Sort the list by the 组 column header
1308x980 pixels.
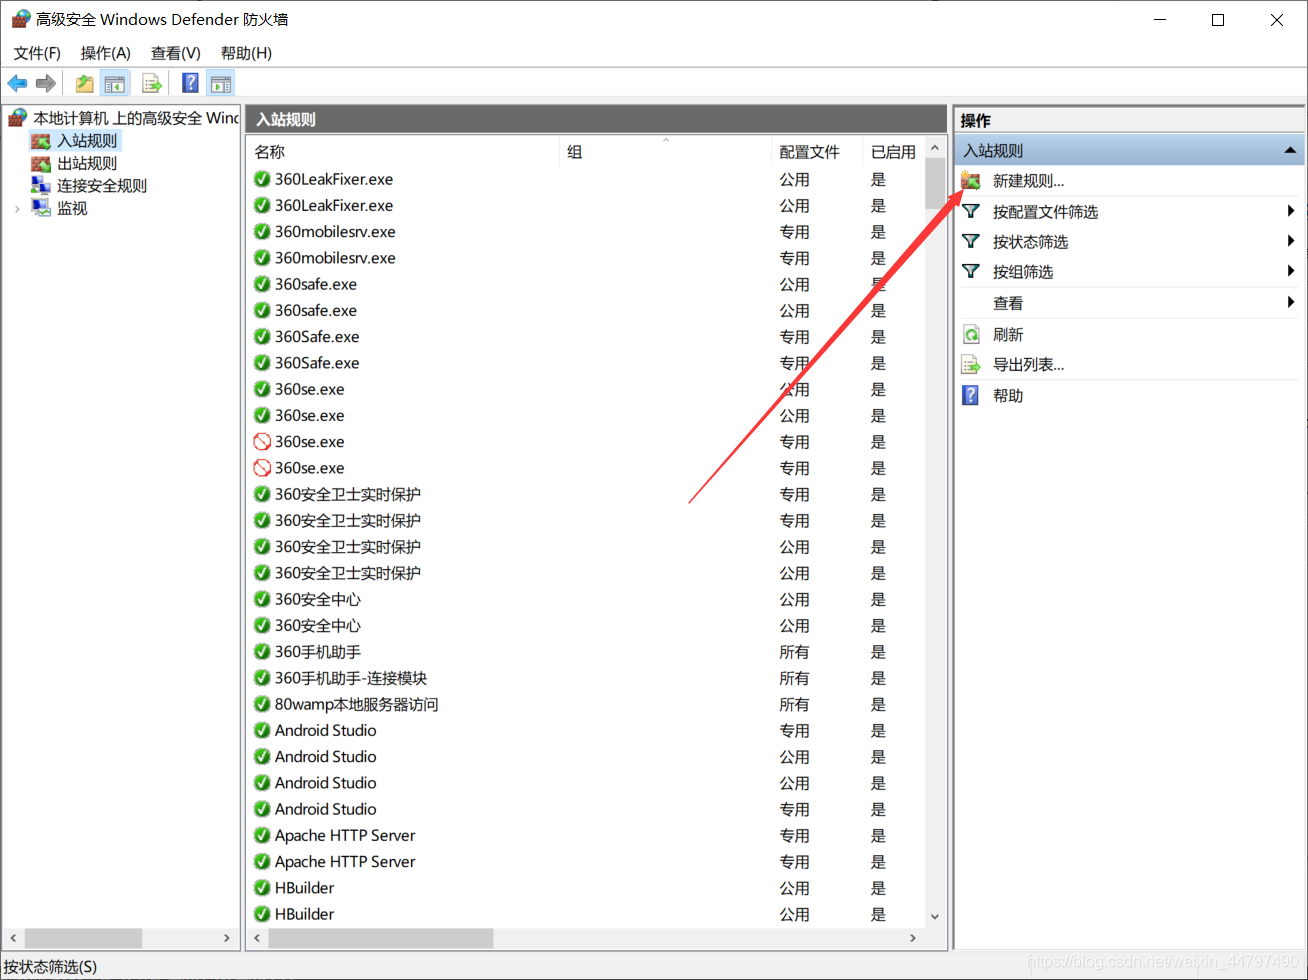coord(666,152)
